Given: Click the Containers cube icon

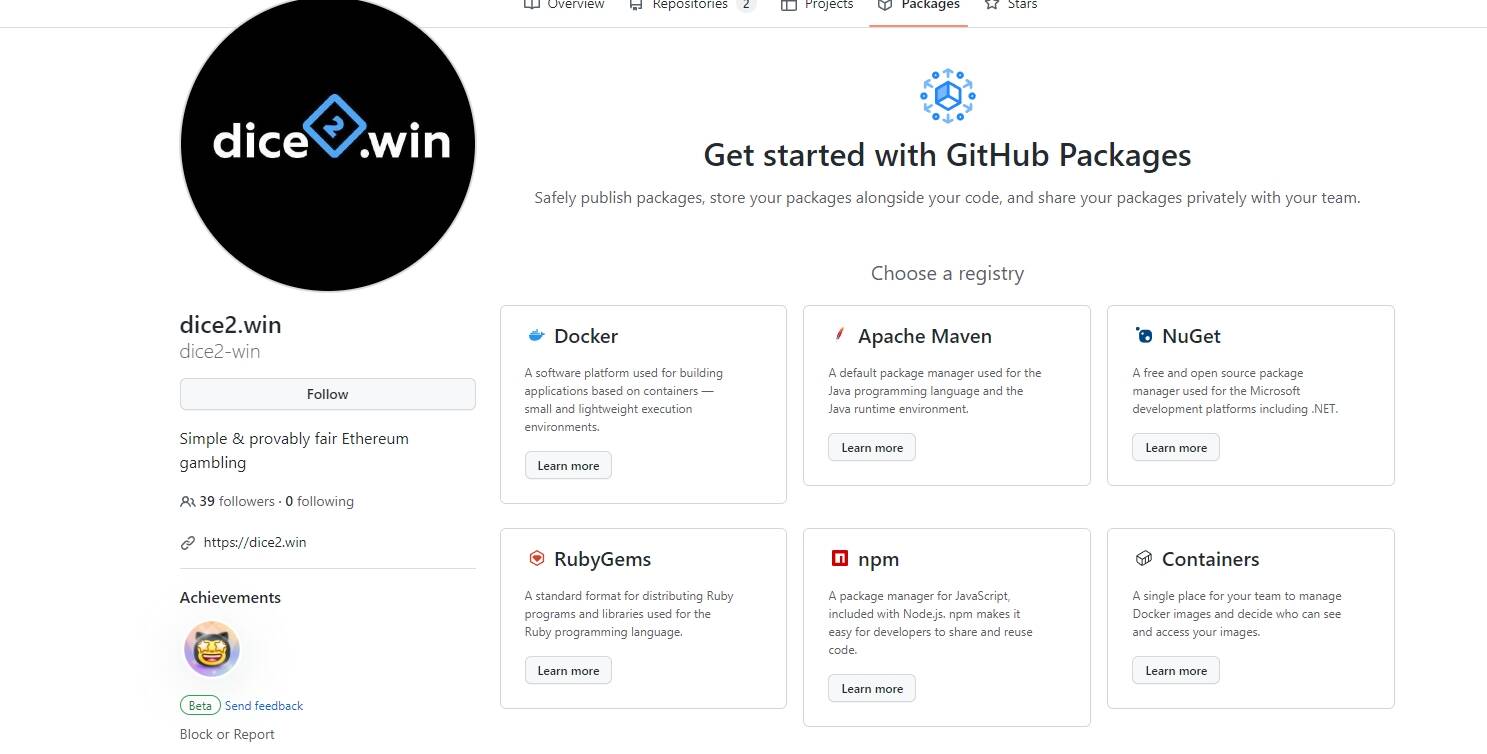Looking at the screenshot, I should [x=1144, y=558].
